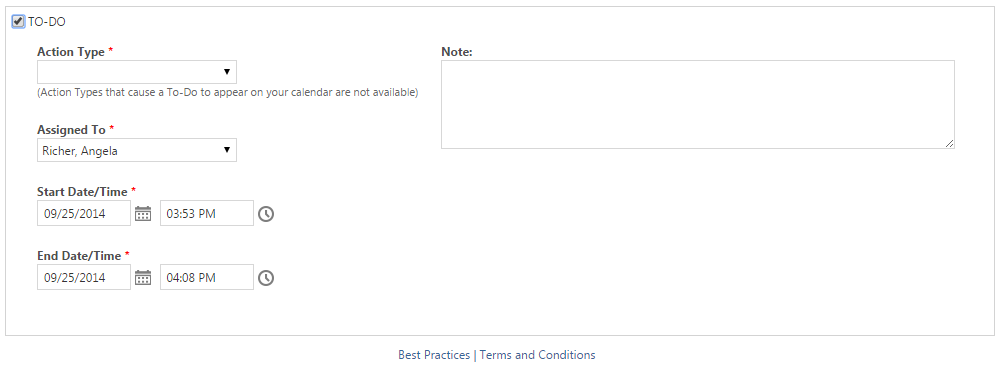Click the TO-DO label text

click(47, 22)
